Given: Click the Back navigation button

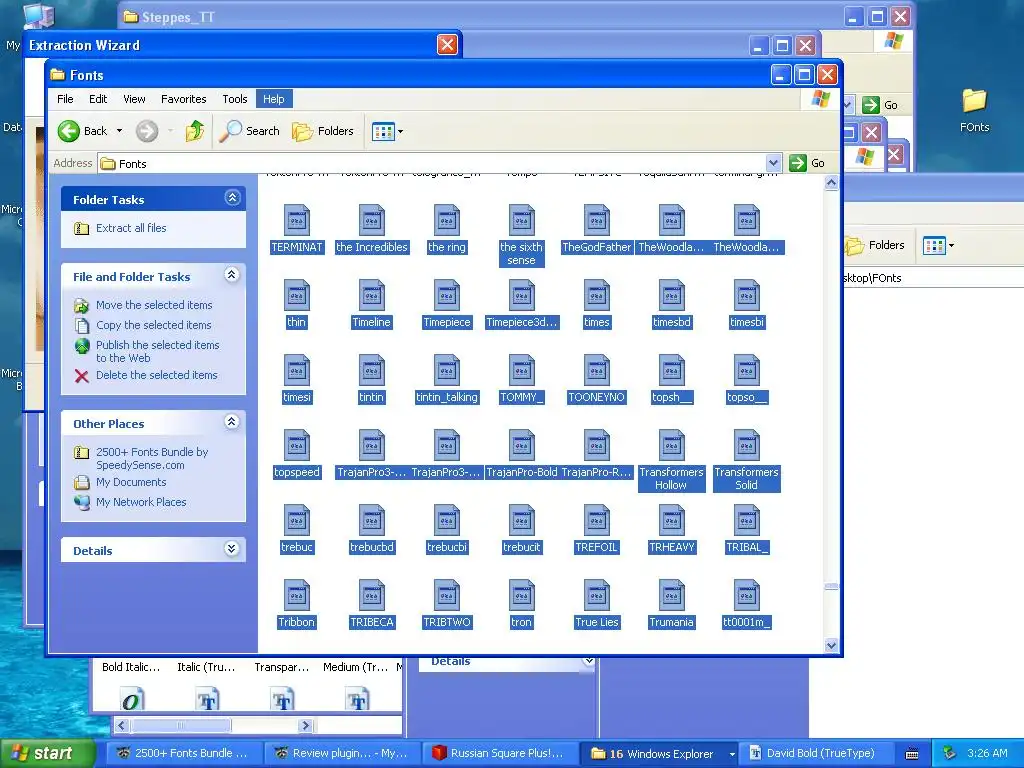Looking at the screenshot, I should pyautogui.click(x=82, y=131).
